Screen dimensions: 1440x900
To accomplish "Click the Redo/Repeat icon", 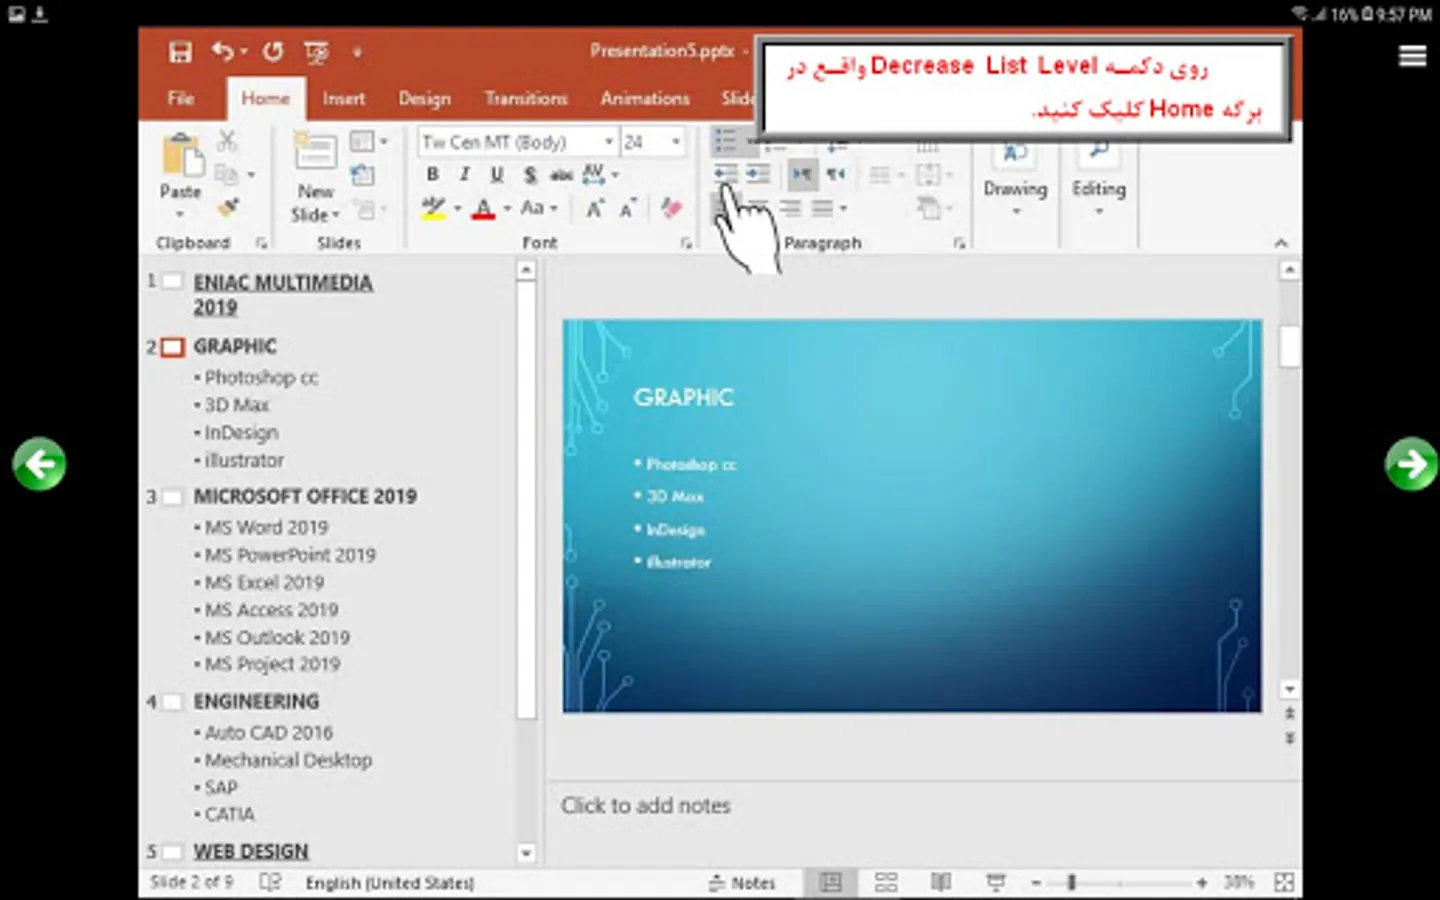I will [273, 52].
